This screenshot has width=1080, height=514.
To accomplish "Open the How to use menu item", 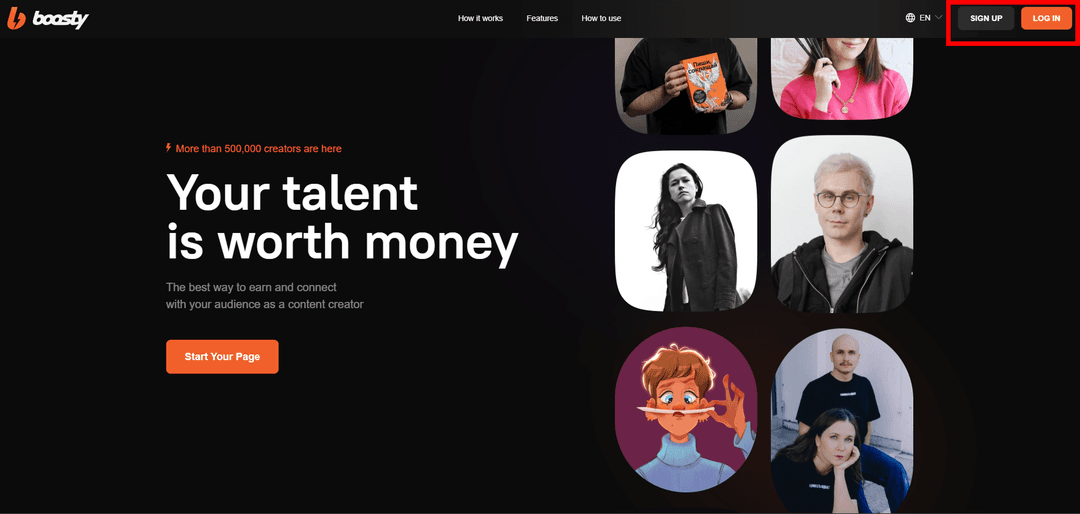I will click(x=601, y=19).
